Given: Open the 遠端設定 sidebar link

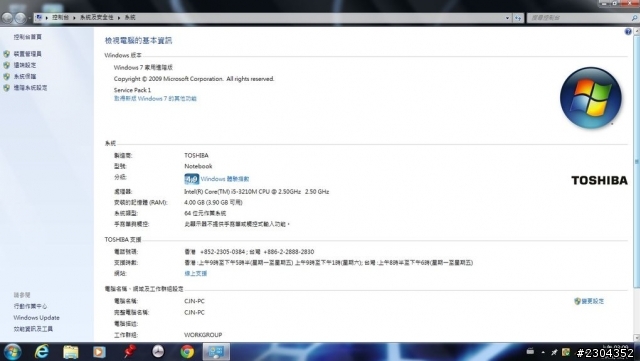Looking at the screenshot, I should [25, 65].
